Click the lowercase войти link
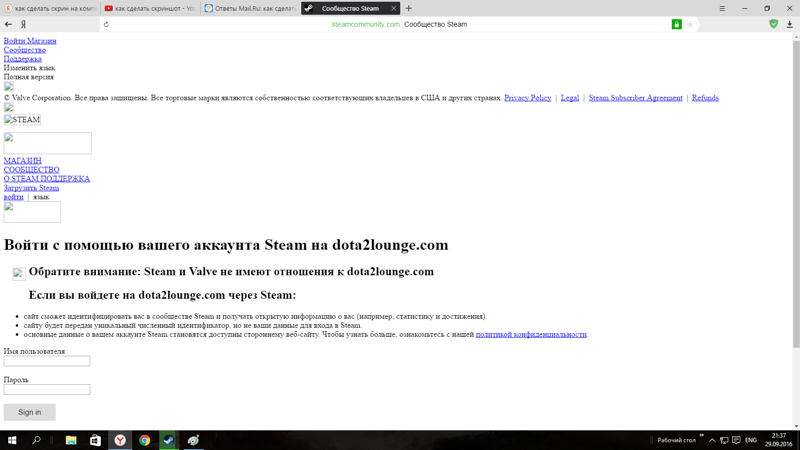Screen dimensions: 800x450 point(13,197)
